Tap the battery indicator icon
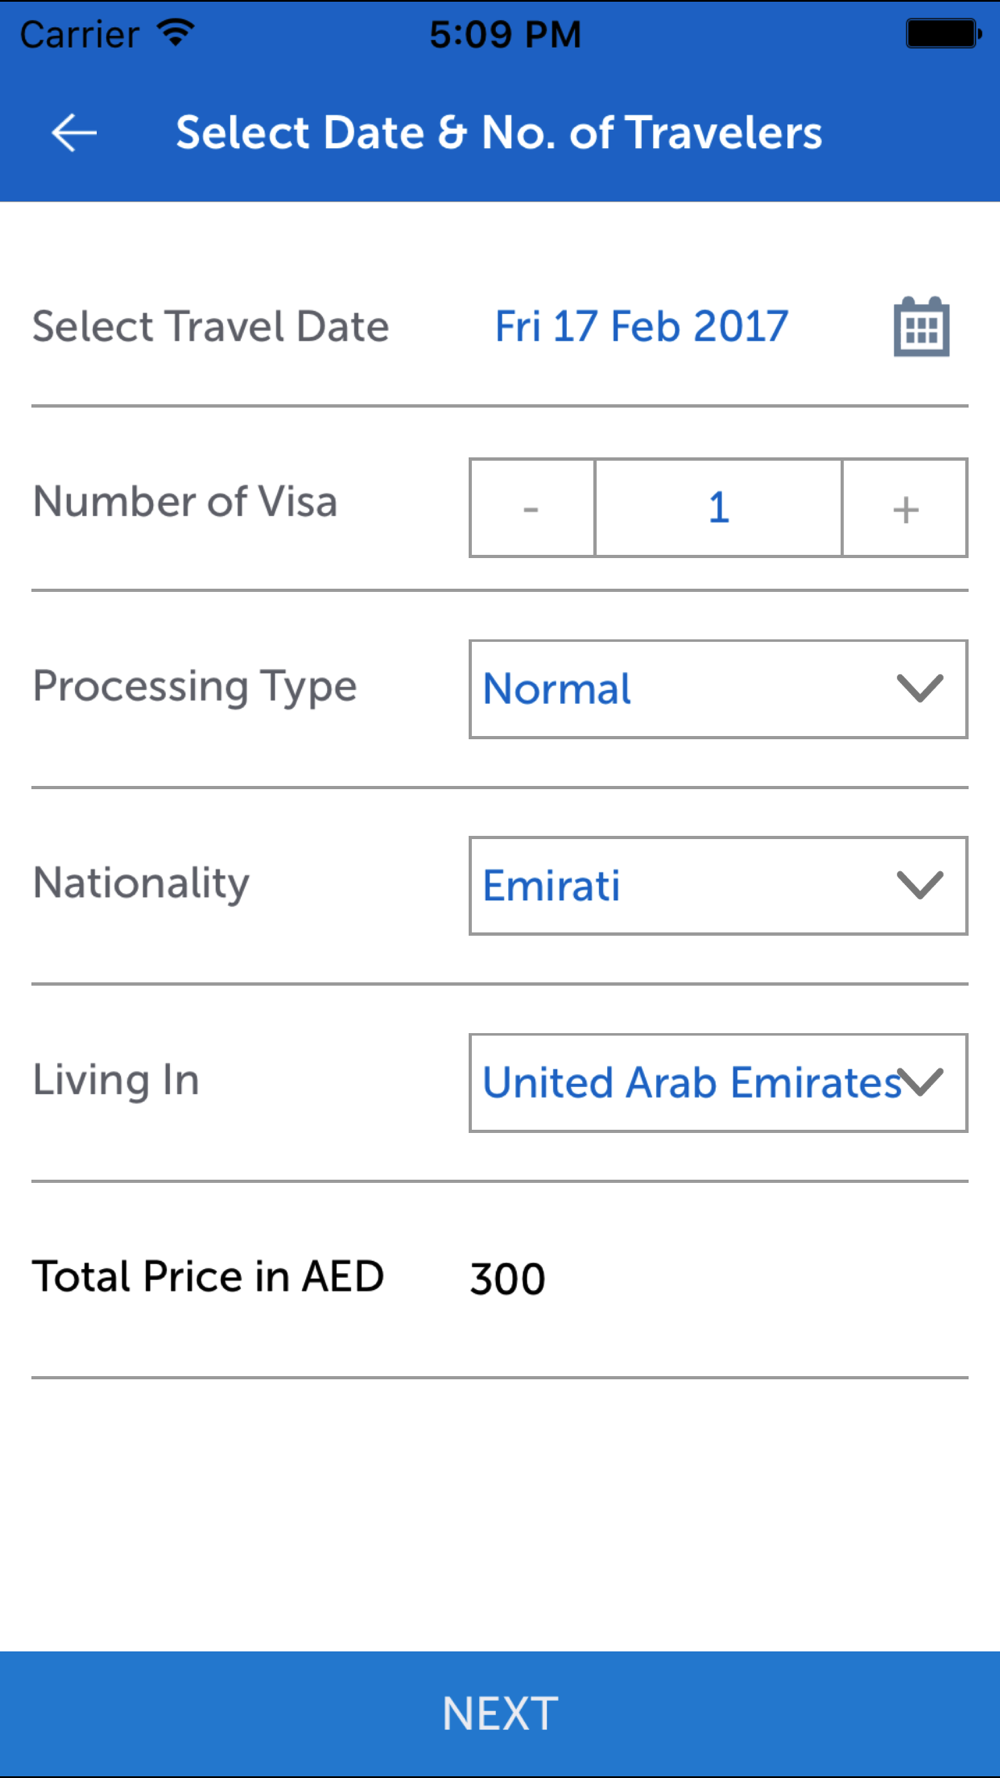The image size is (1000, 1778). tap(944, 34)
